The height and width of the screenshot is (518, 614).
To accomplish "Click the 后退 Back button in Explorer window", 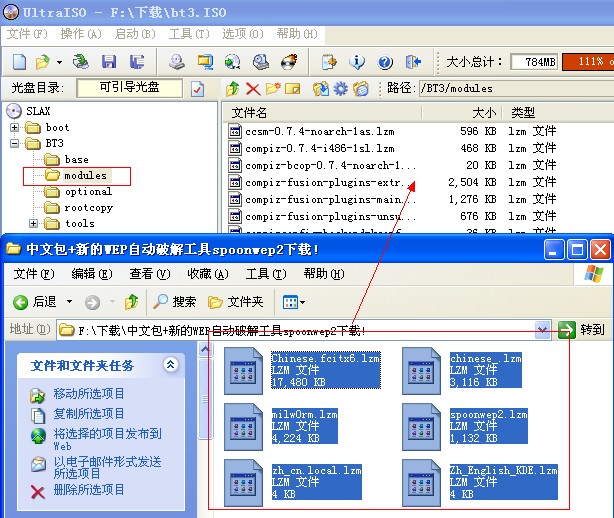I will (x=34, y=302).
